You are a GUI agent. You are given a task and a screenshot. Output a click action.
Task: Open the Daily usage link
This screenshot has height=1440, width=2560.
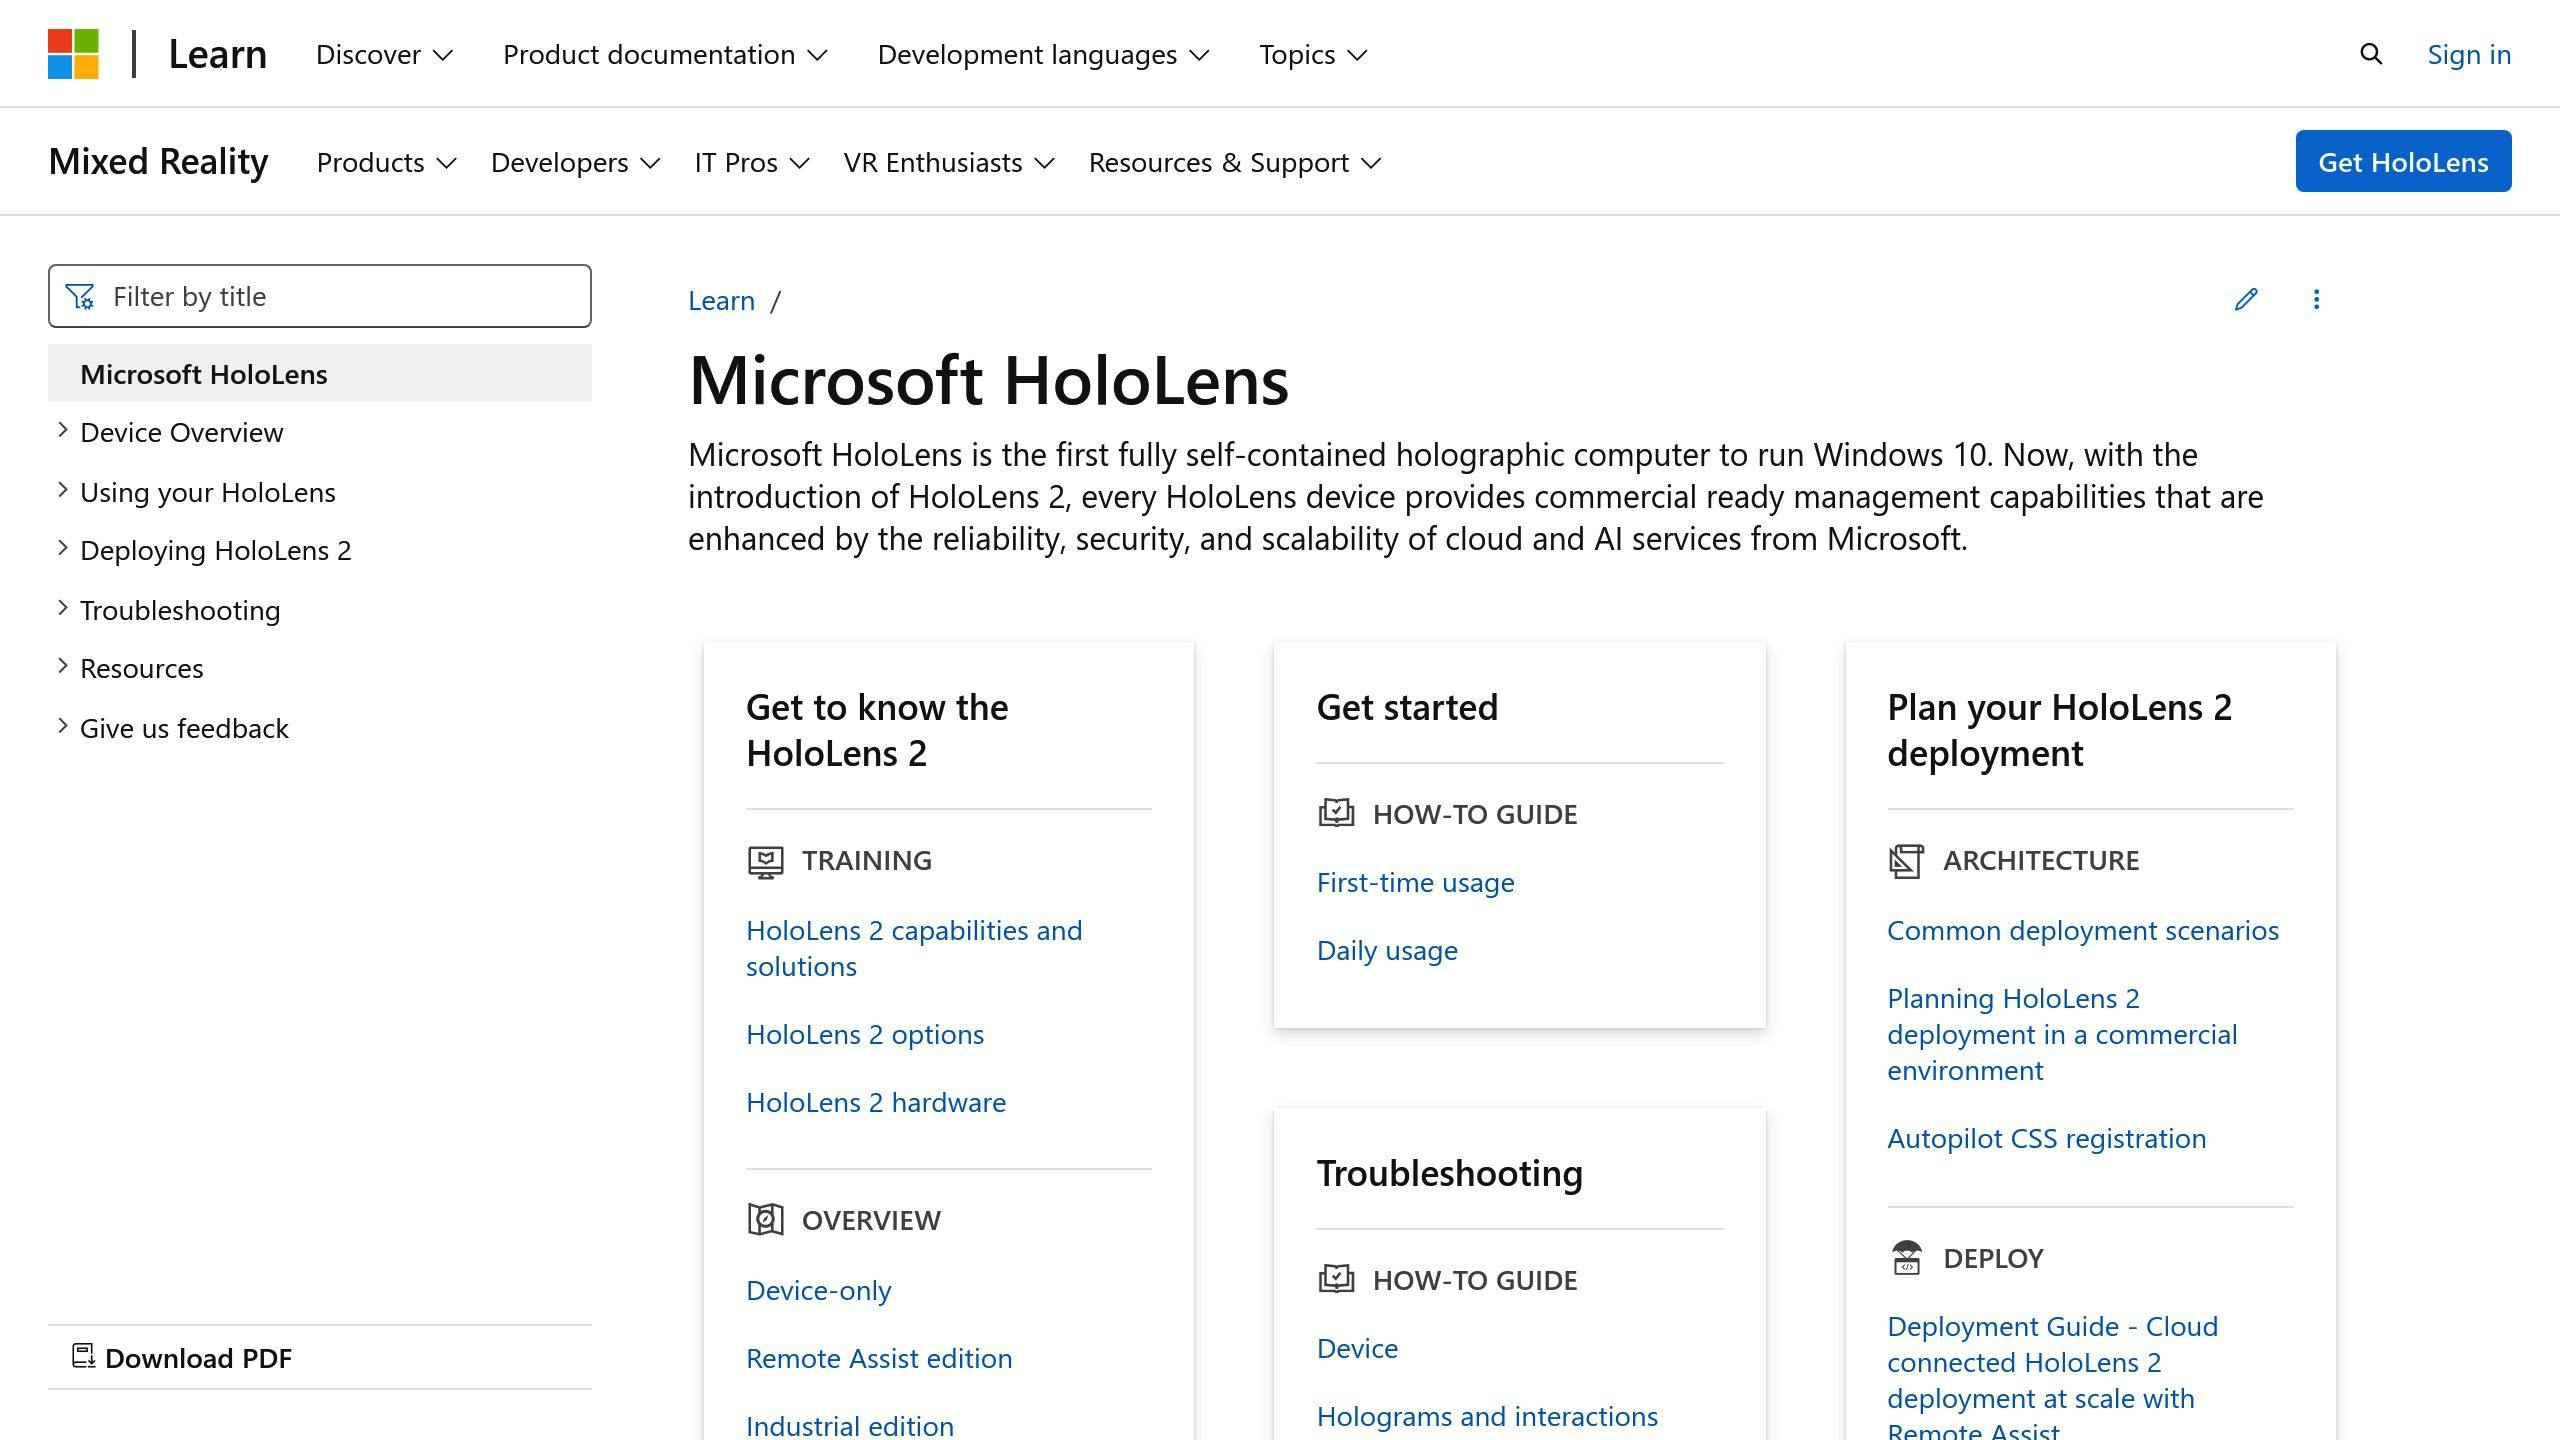coord(1387,950)
